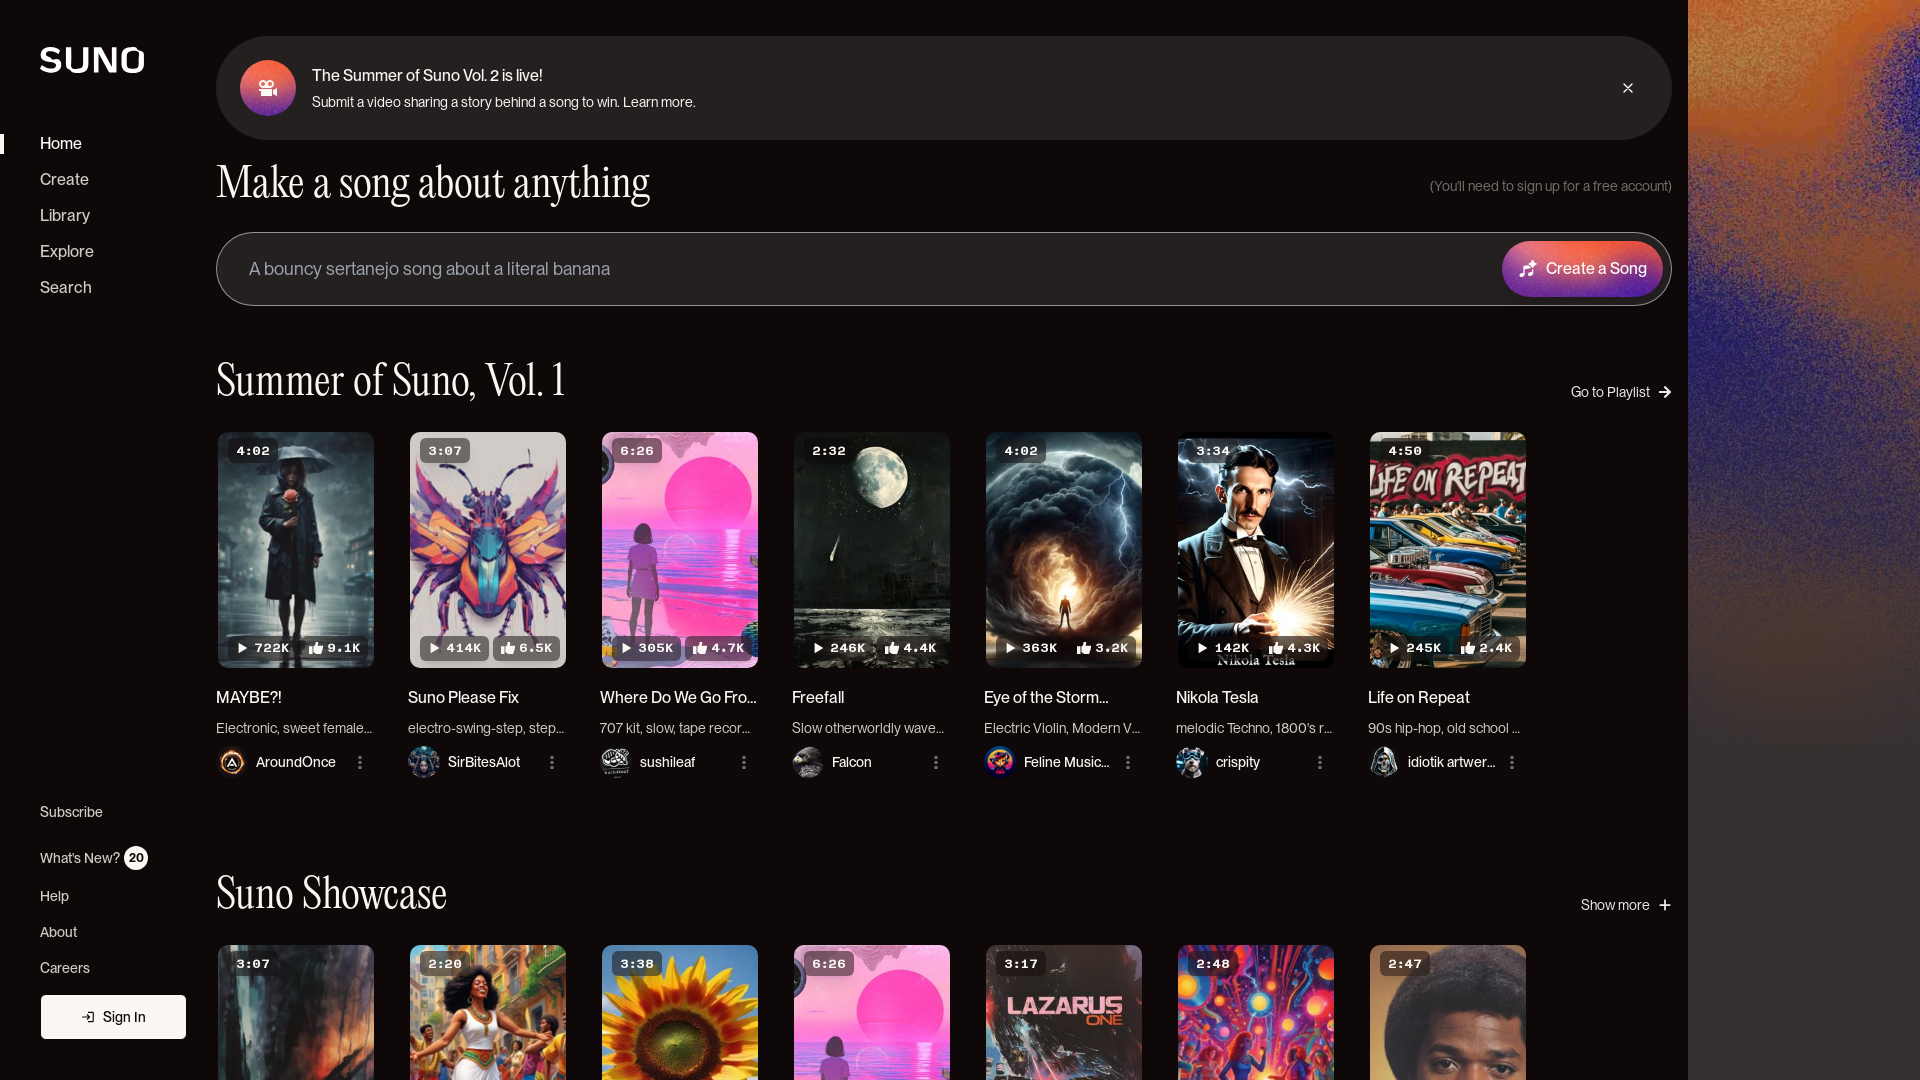Image resolution: width=1920 pixels, height=1080 pixels.
Task: Open AroundOnce profile avatar
Action: point(232,762)
